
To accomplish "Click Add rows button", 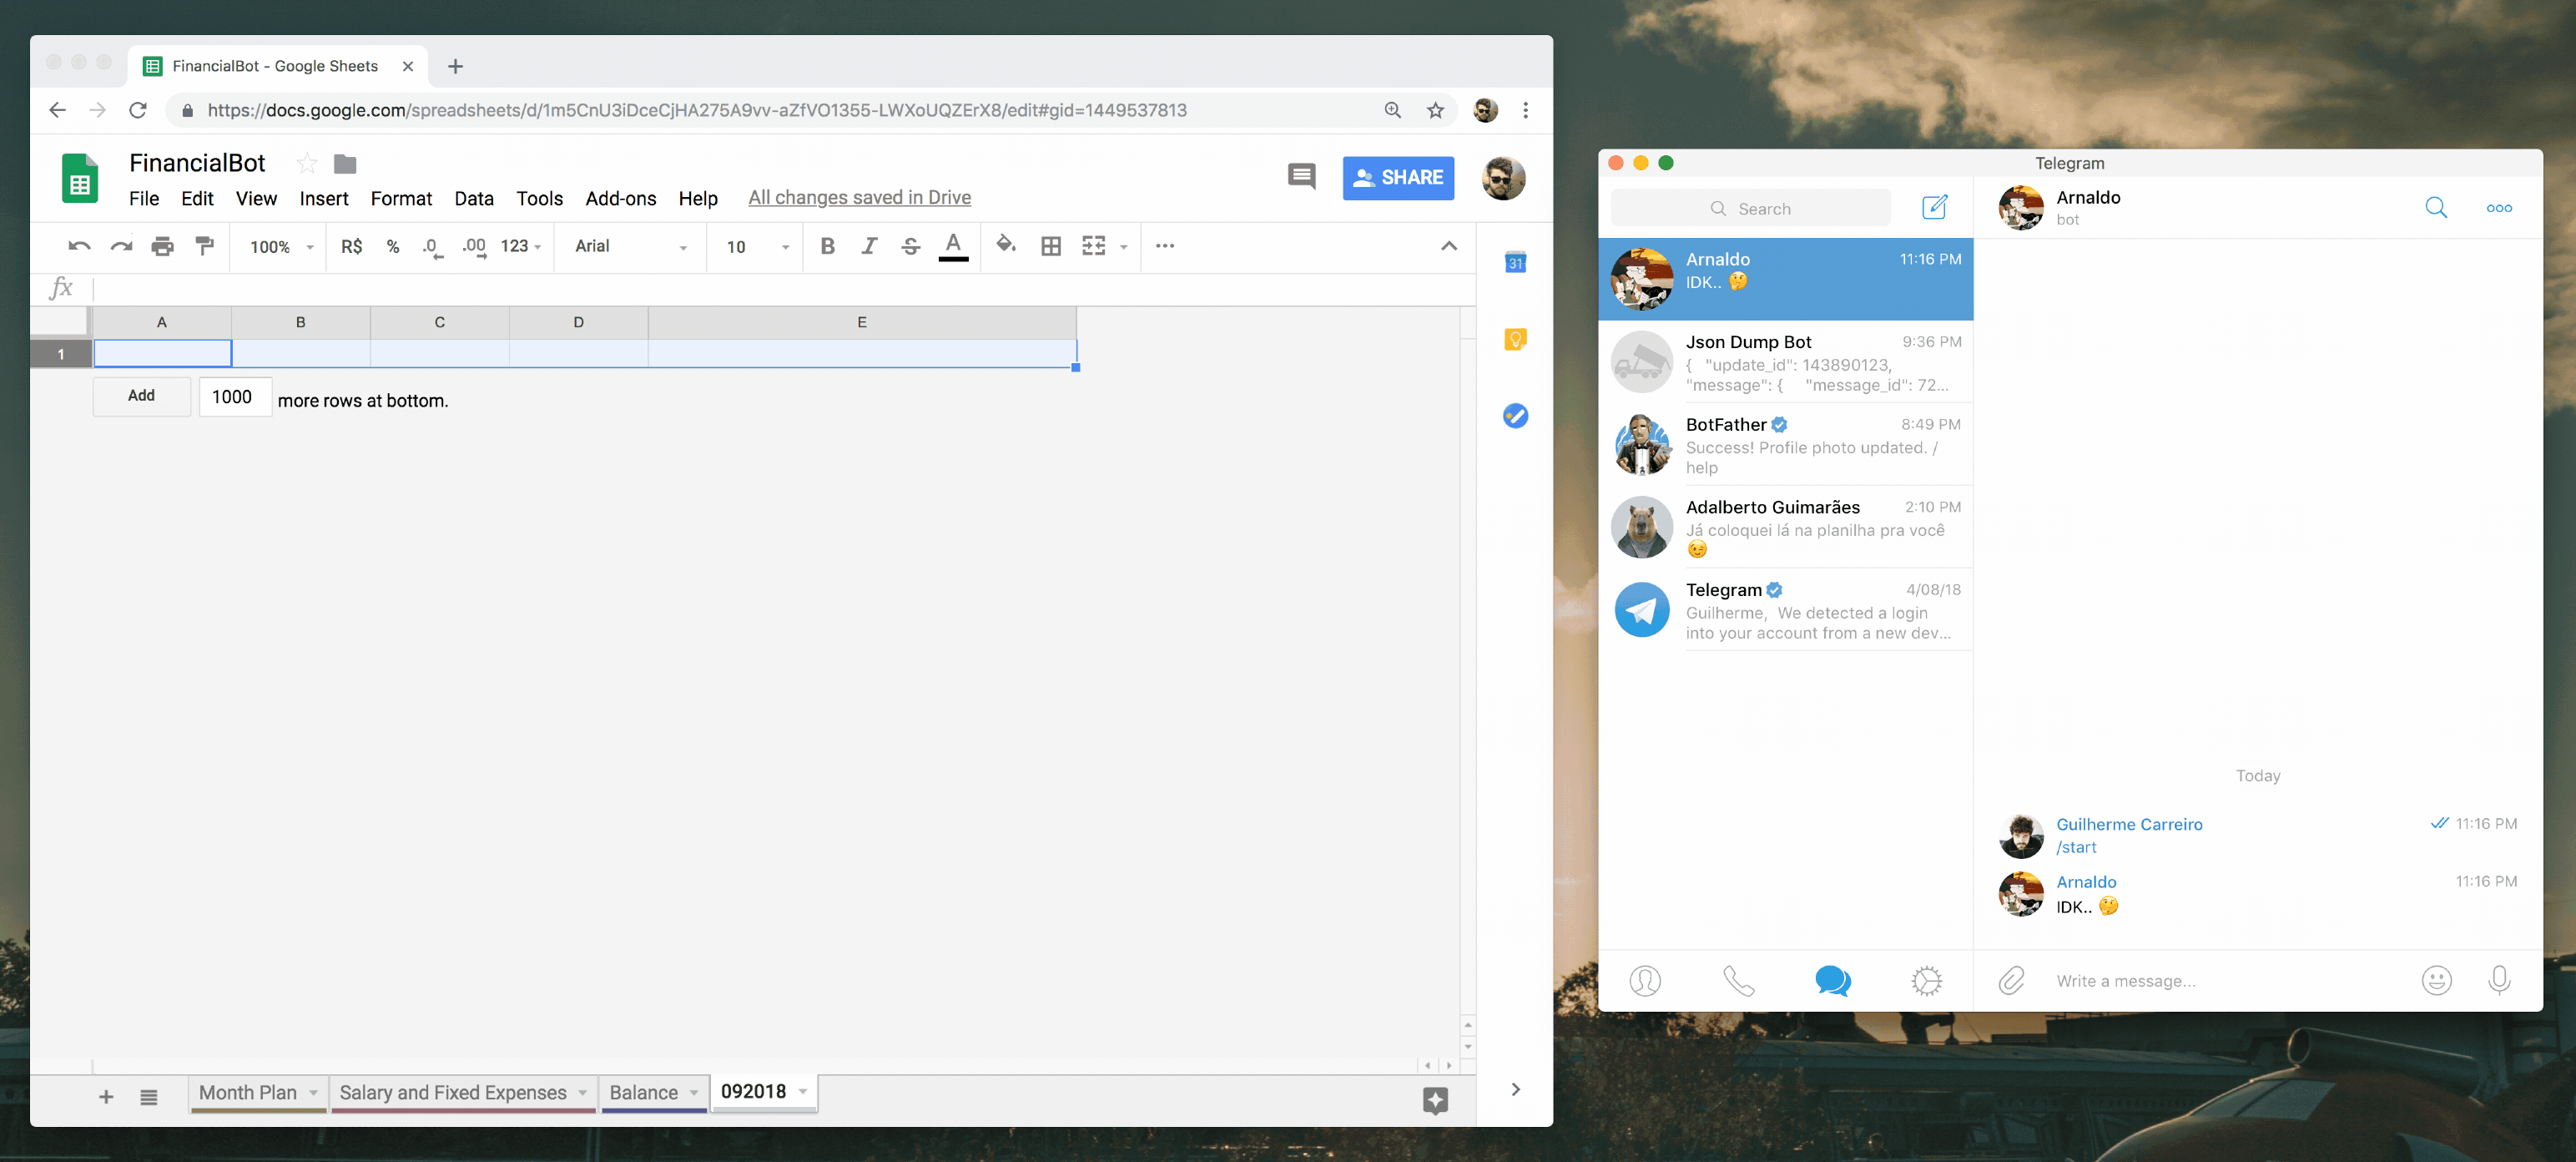I will click(x=142, y=396).
